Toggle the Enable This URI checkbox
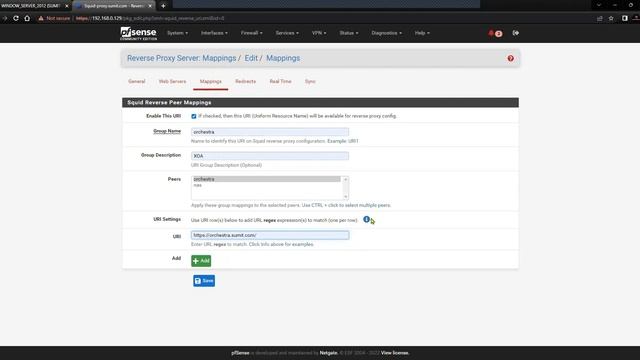The width and height of the screenshot is (640, 360). 194,116
